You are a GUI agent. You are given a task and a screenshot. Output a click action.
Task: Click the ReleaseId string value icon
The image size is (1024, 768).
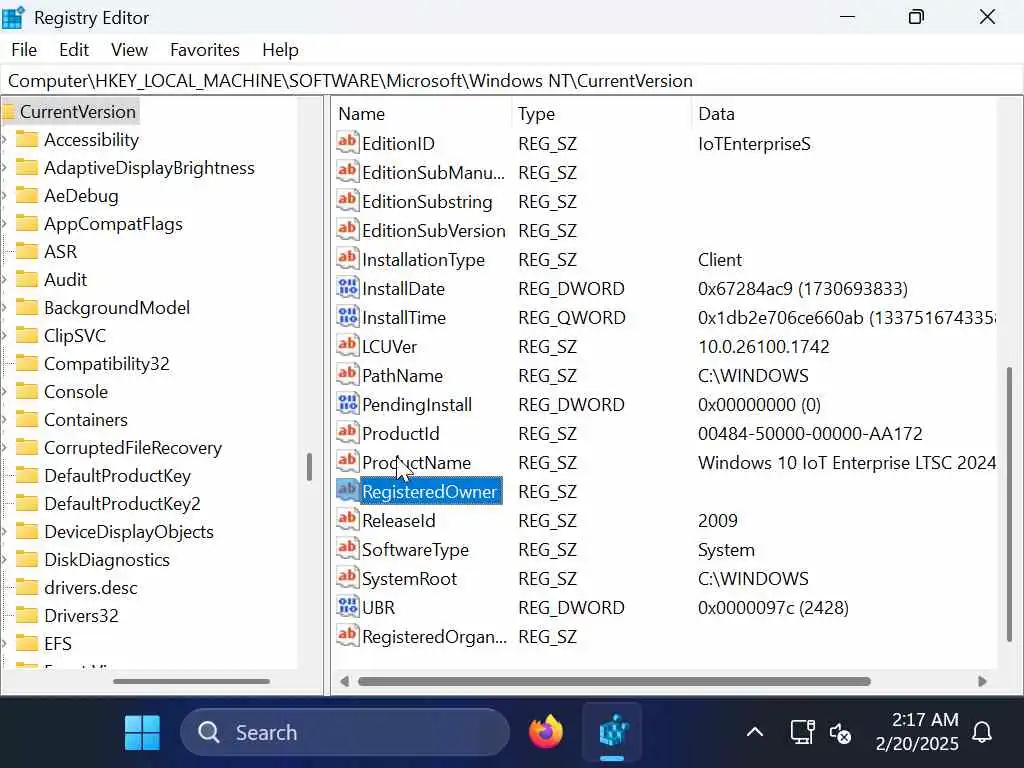click(347, 520)
